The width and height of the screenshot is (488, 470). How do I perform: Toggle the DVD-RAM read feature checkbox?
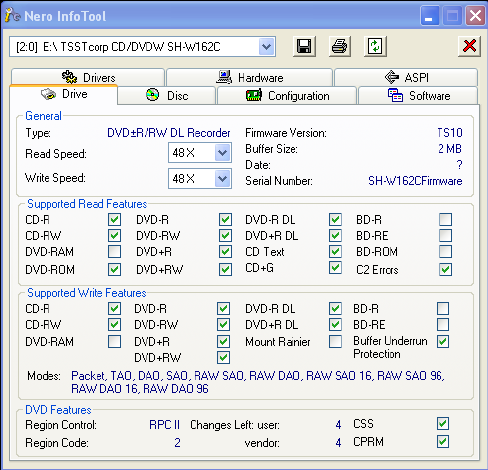pos(114,252)
